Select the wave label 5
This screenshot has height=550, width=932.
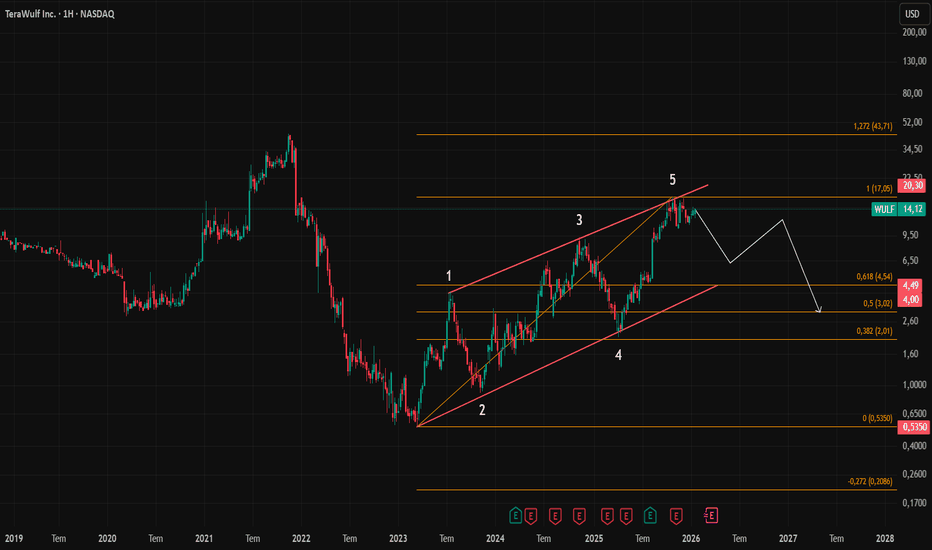672,180
